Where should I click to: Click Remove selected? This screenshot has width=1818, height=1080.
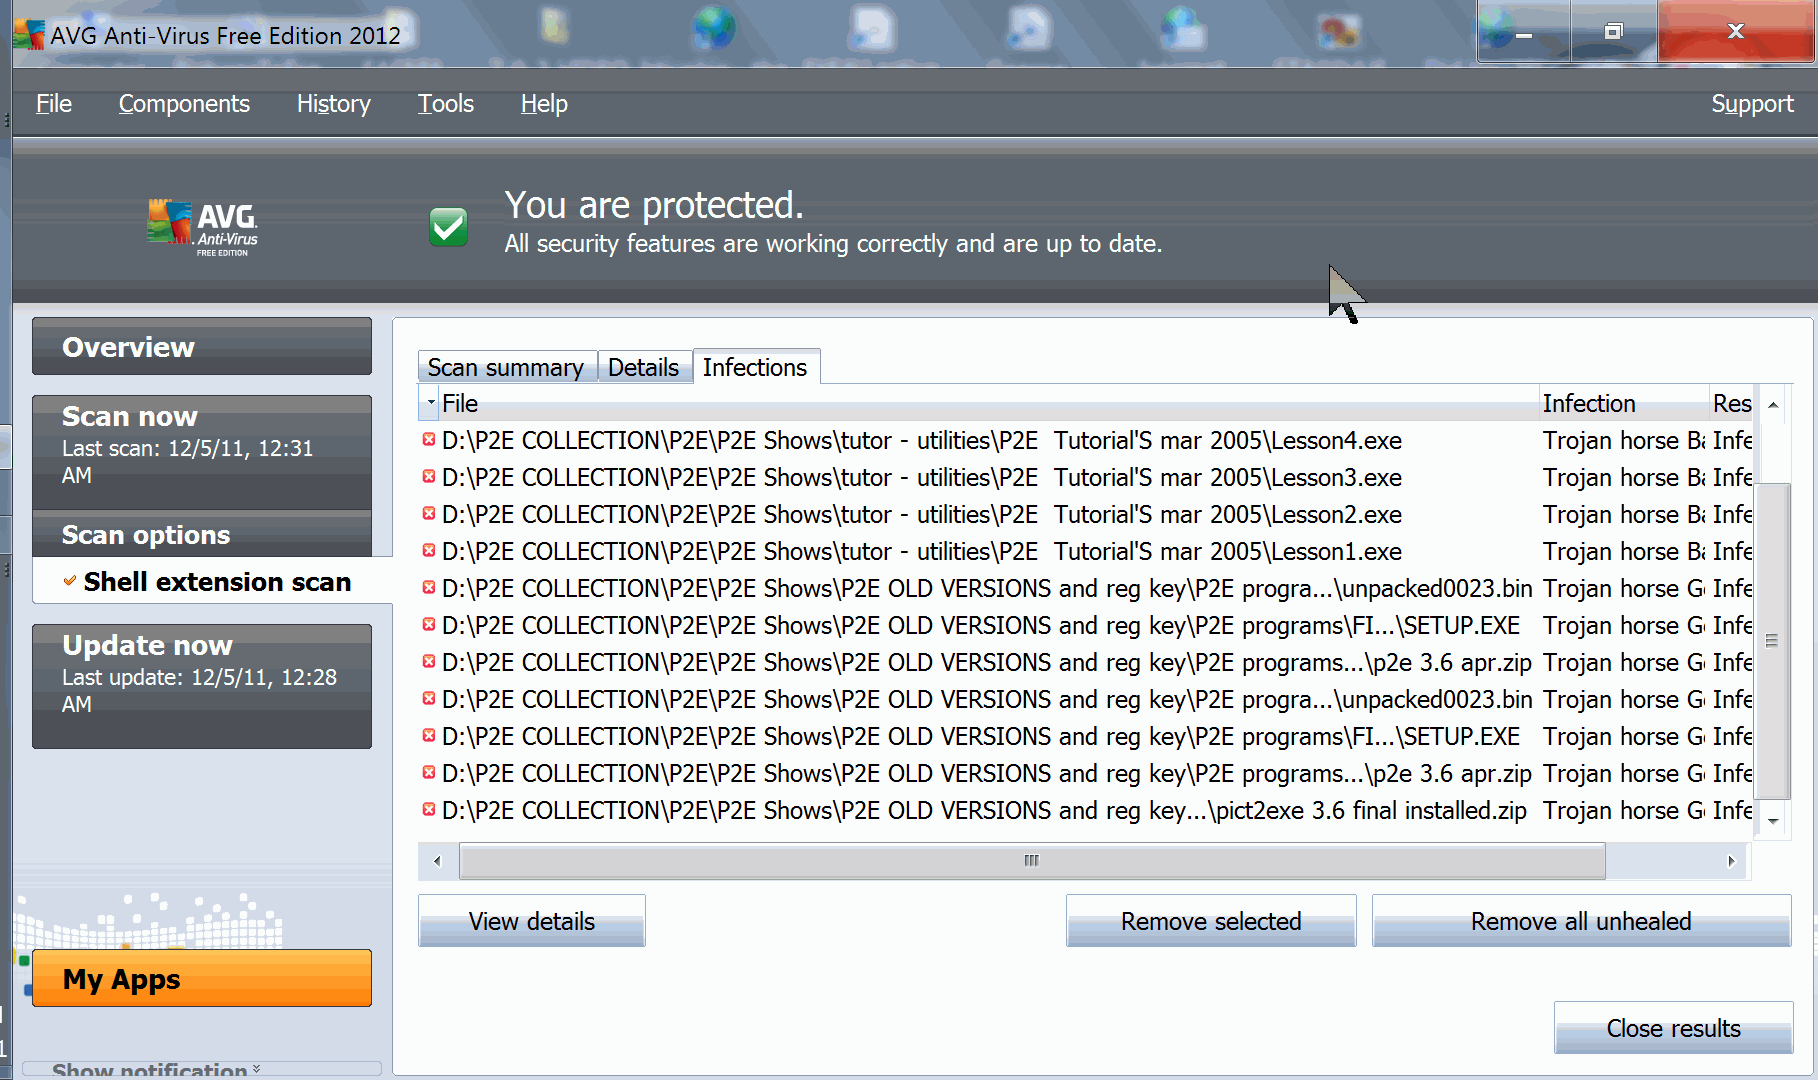tap(1211, 921)
